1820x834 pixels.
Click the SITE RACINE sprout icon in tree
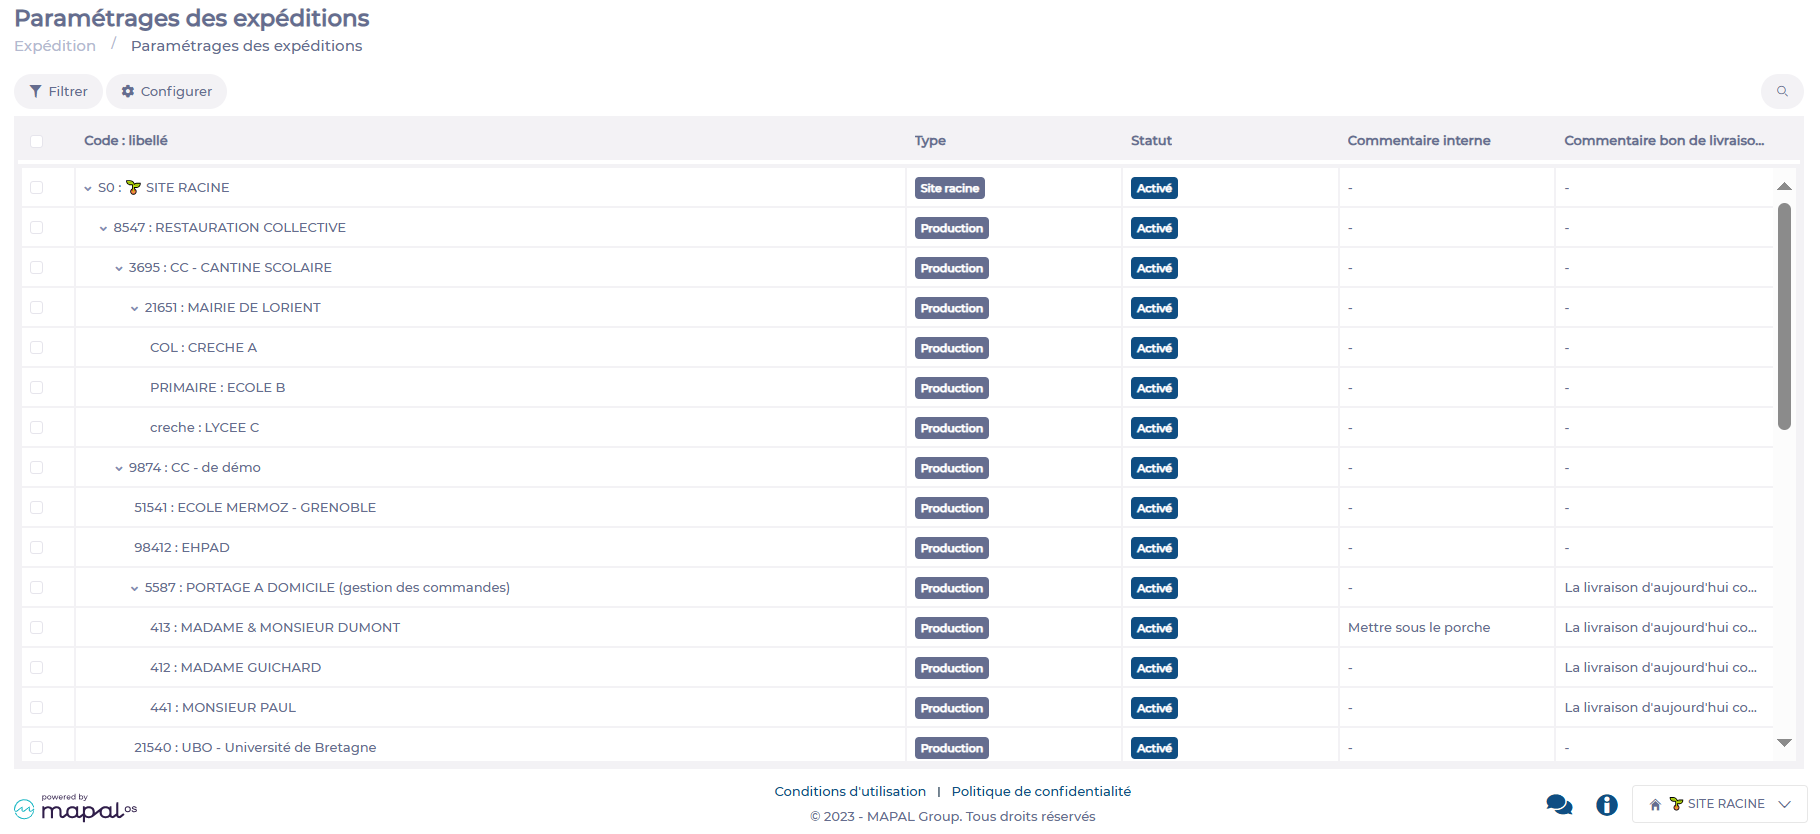click(133, 187)
